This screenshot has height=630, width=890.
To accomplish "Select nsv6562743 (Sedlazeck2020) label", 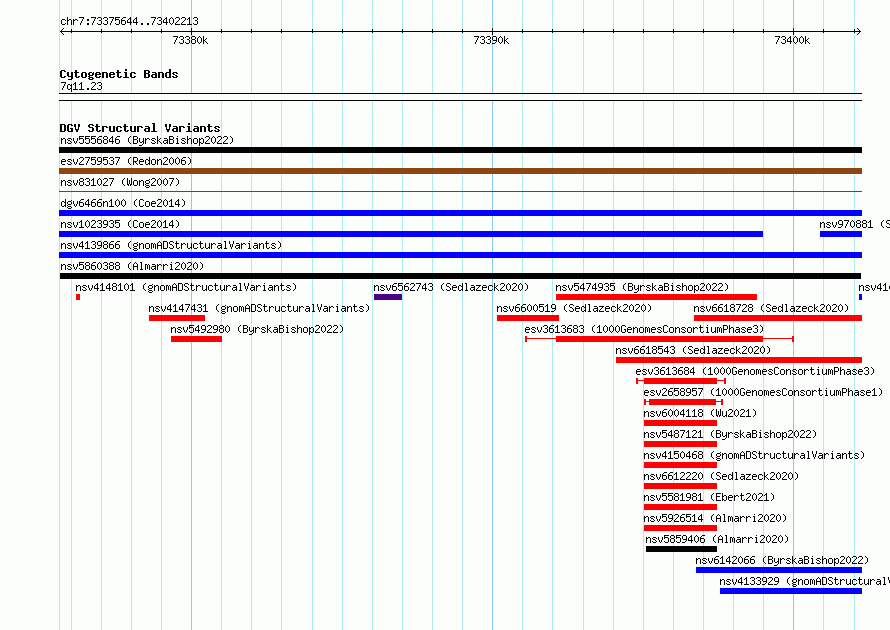I will tap(451, 287).
